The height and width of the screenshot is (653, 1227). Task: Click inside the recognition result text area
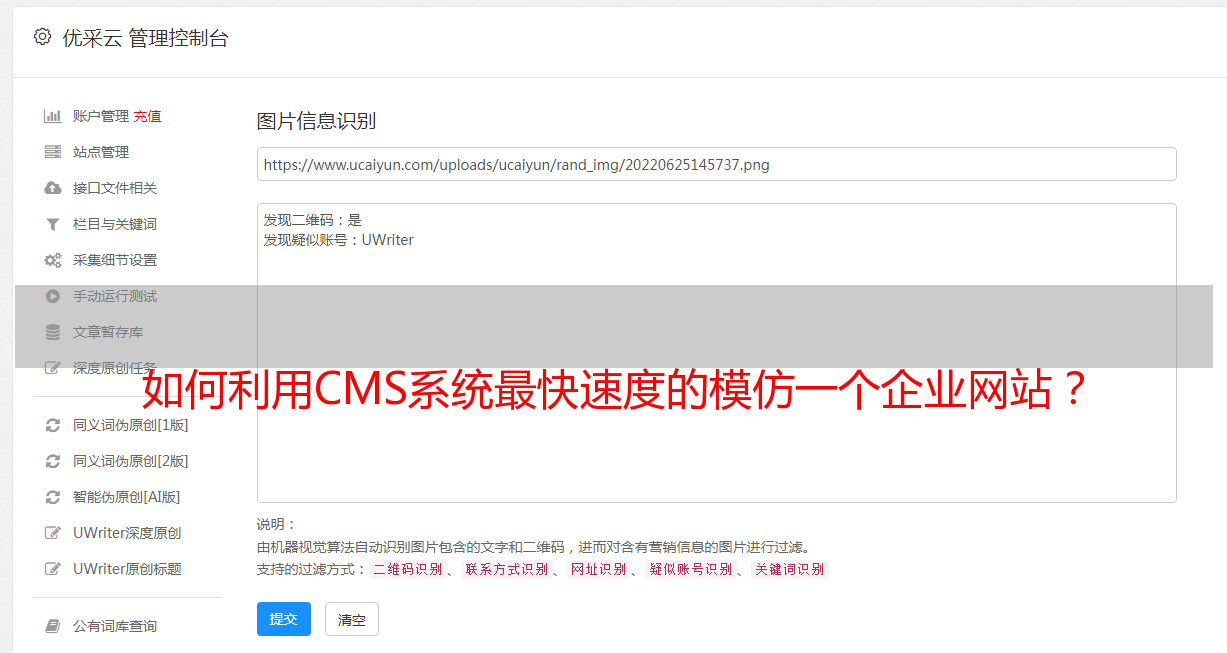tap(716, 353)
